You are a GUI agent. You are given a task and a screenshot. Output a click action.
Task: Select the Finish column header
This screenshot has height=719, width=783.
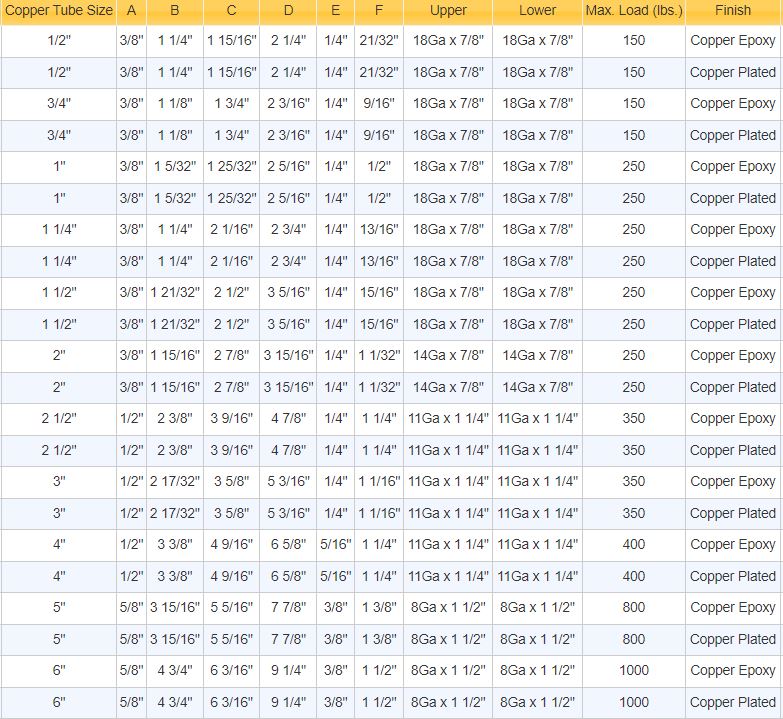pos(733,10)
